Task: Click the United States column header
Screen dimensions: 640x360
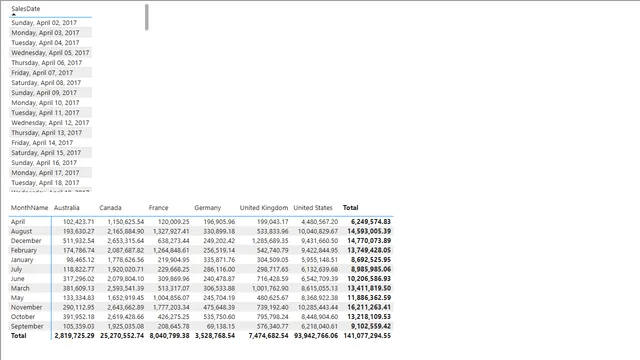Action: tap(313, 208)
